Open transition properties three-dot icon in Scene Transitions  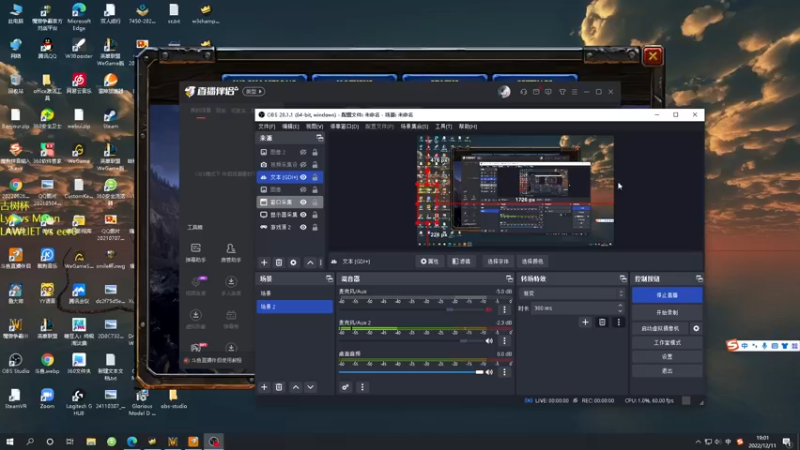(618, 322)
